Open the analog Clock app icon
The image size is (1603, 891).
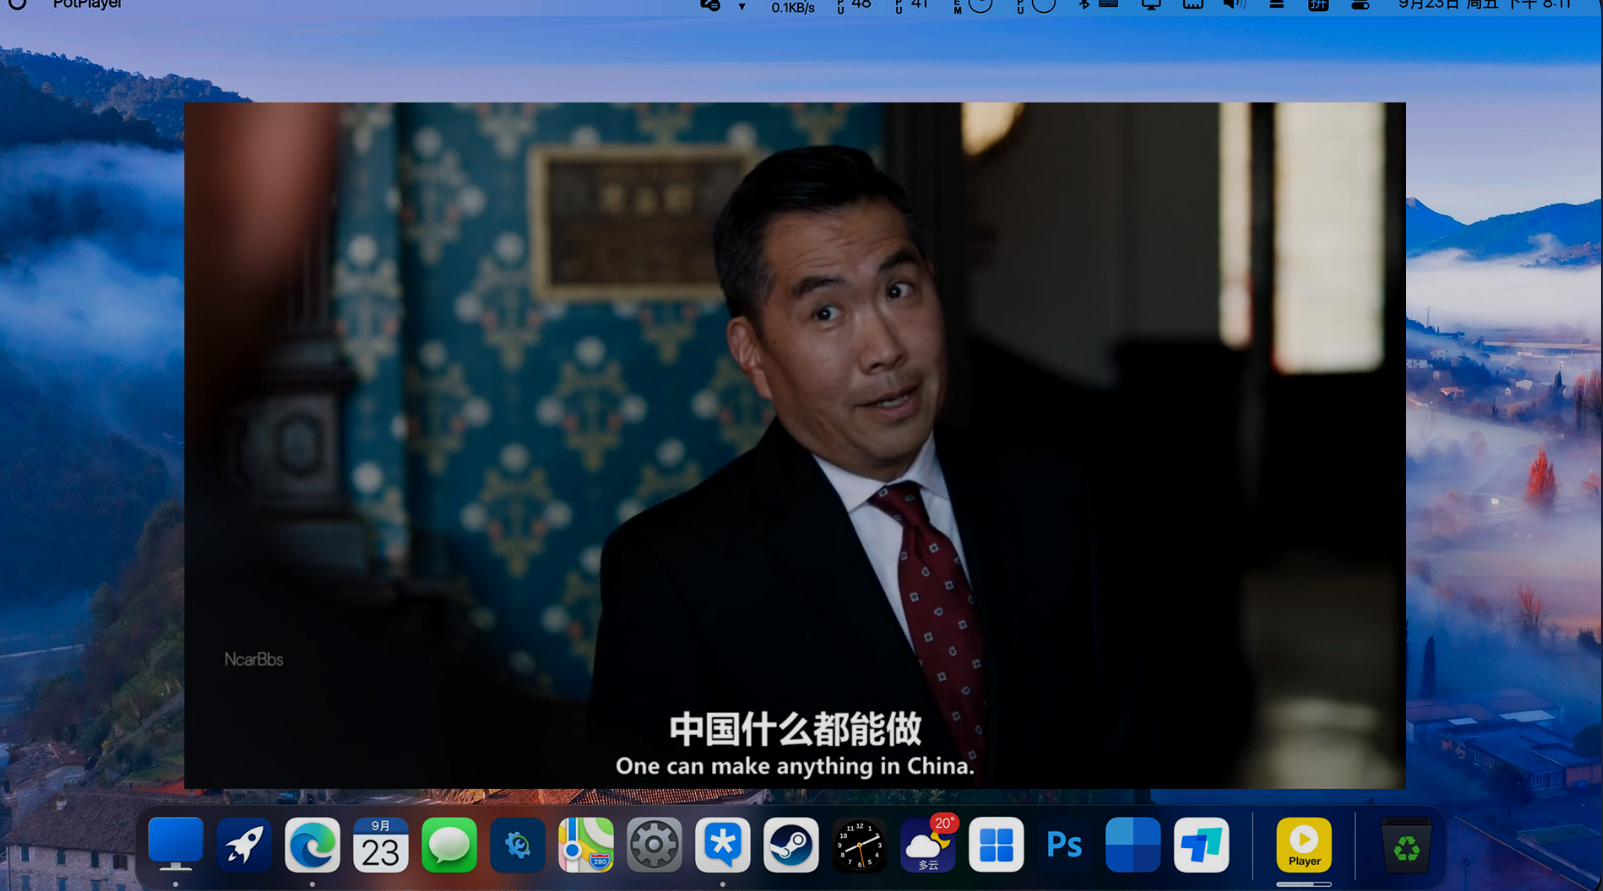[859, 845]
